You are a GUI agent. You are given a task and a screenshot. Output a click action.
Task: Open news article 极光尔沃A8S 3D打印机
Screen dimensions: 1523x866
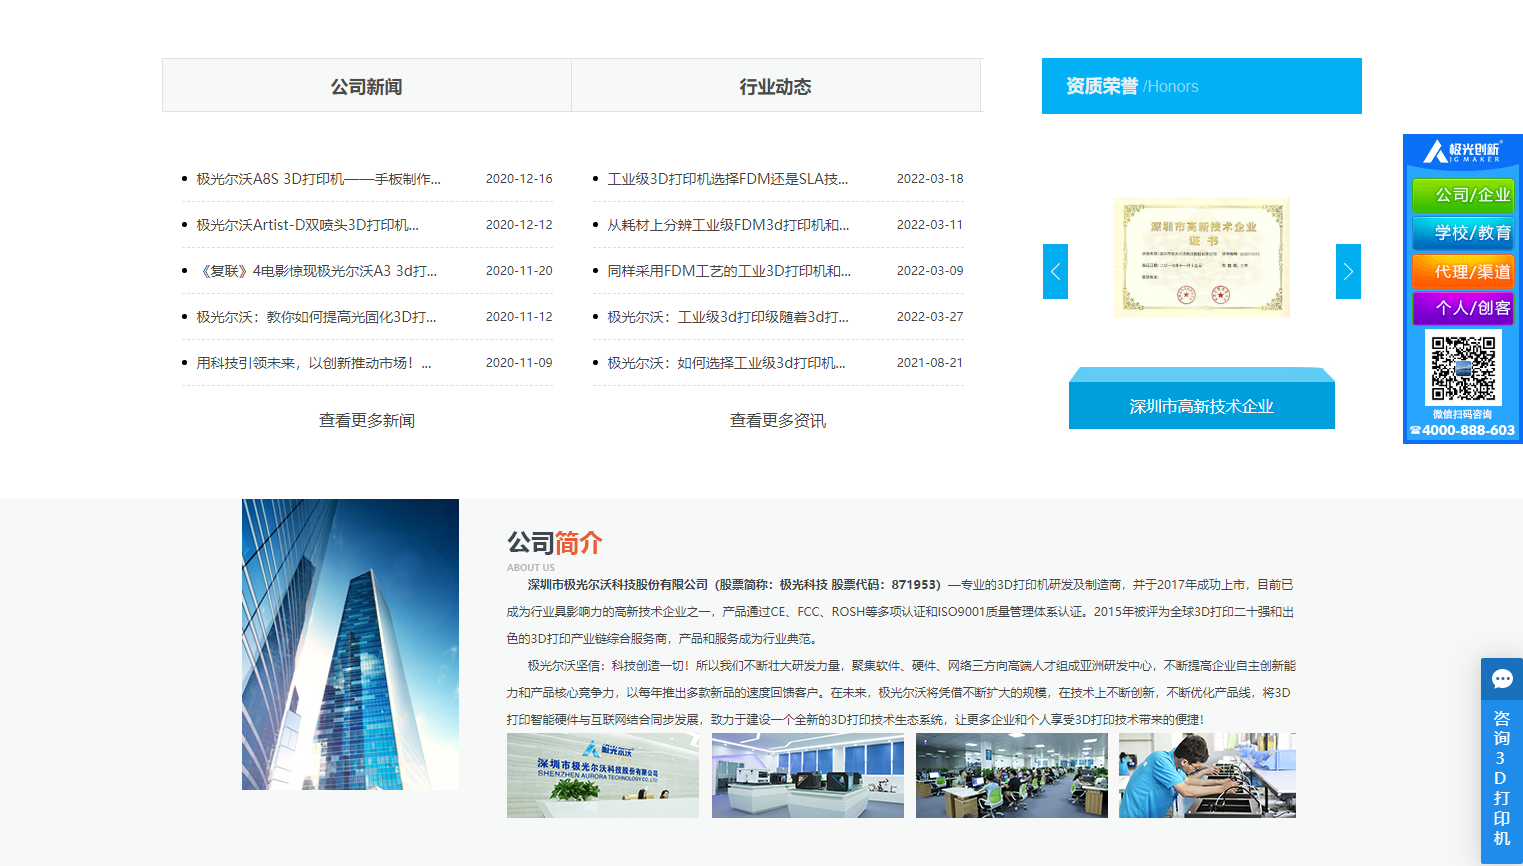pos(318,179)
